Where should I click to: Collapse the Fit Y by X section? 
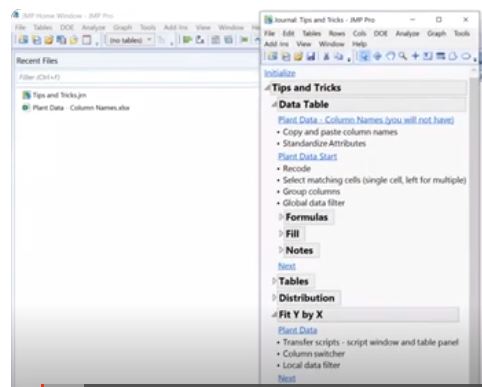tap(274, 314)
